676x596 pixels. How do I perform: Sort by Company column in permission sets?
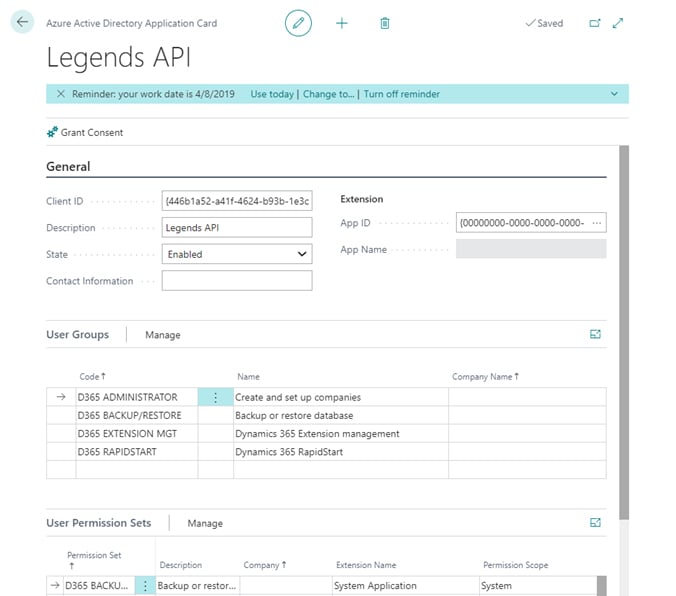[264, 565]
